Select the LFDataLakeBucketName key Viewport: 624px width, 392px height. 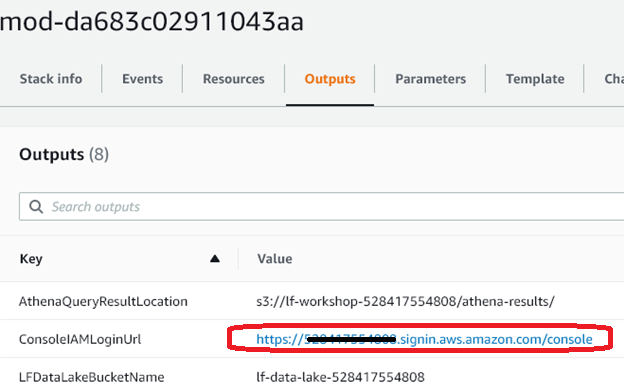(x=92, y=377)
